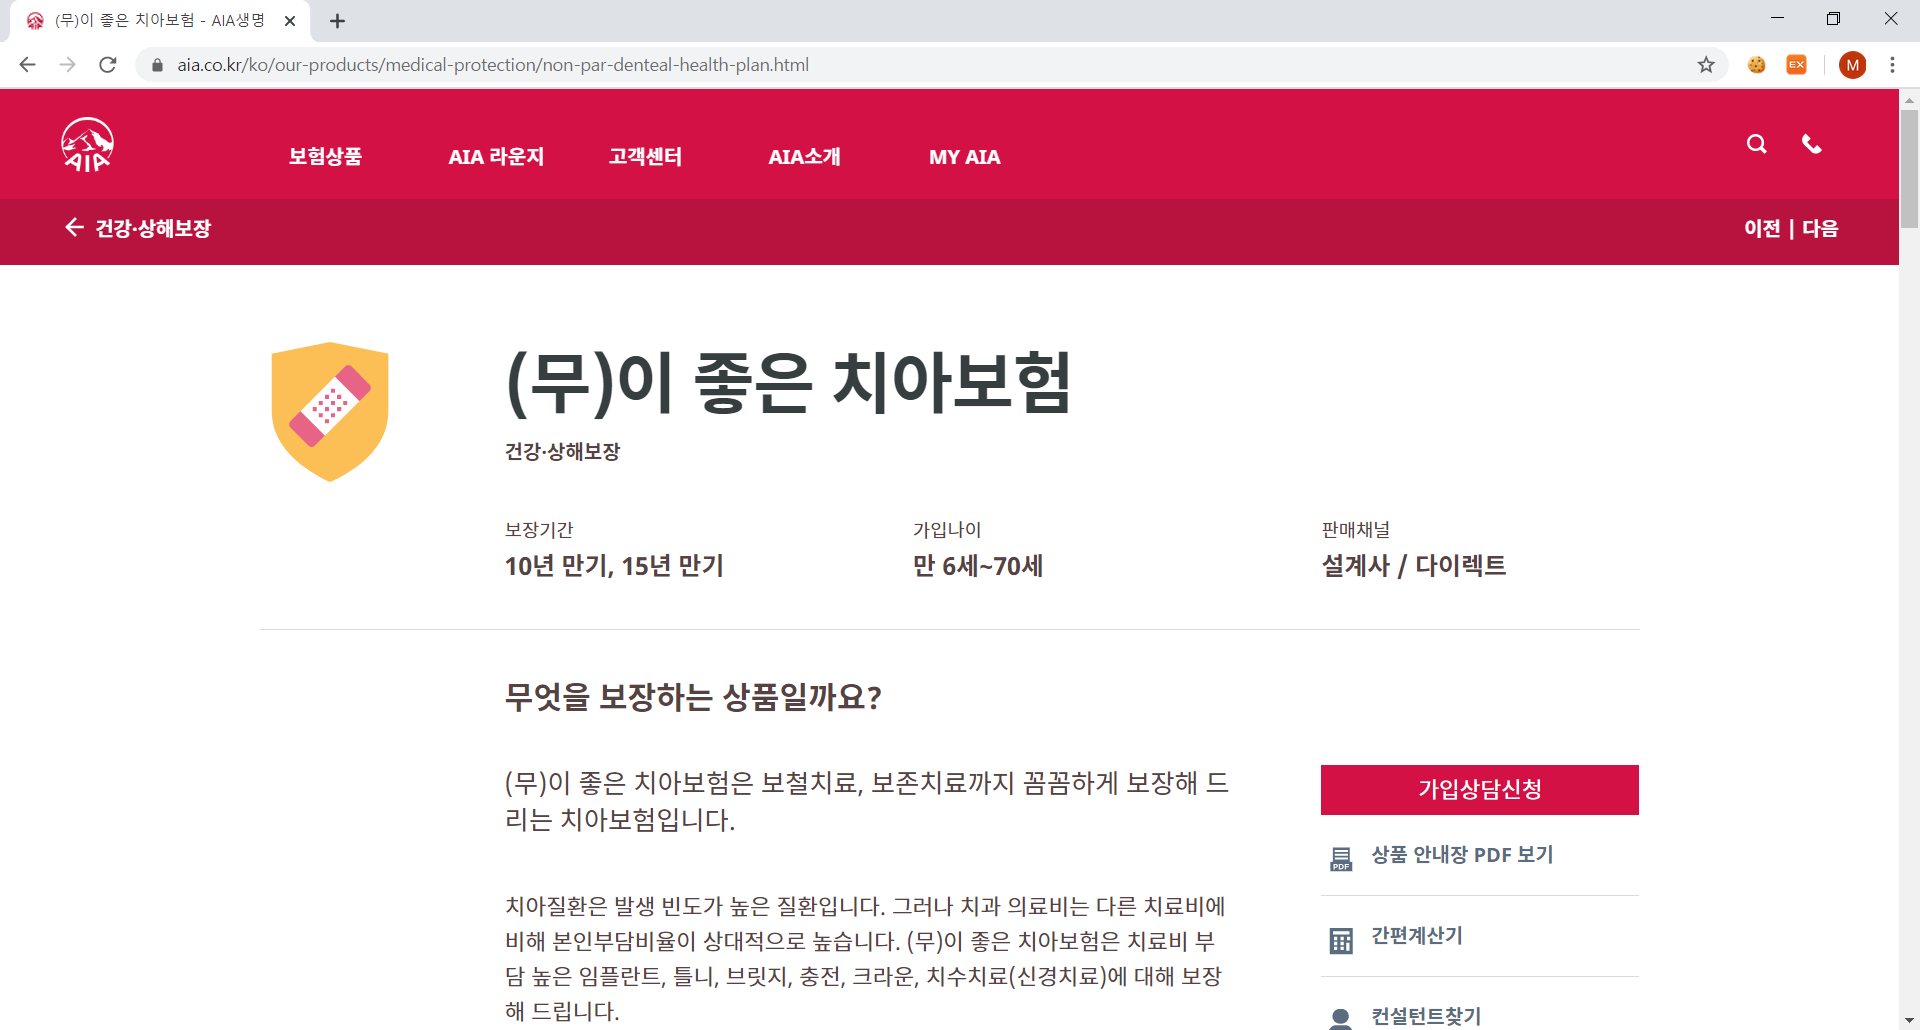Click the calculator icon beside 간편계산기
This screenshot has width=1920, height=1030.
pos(1341,940)
